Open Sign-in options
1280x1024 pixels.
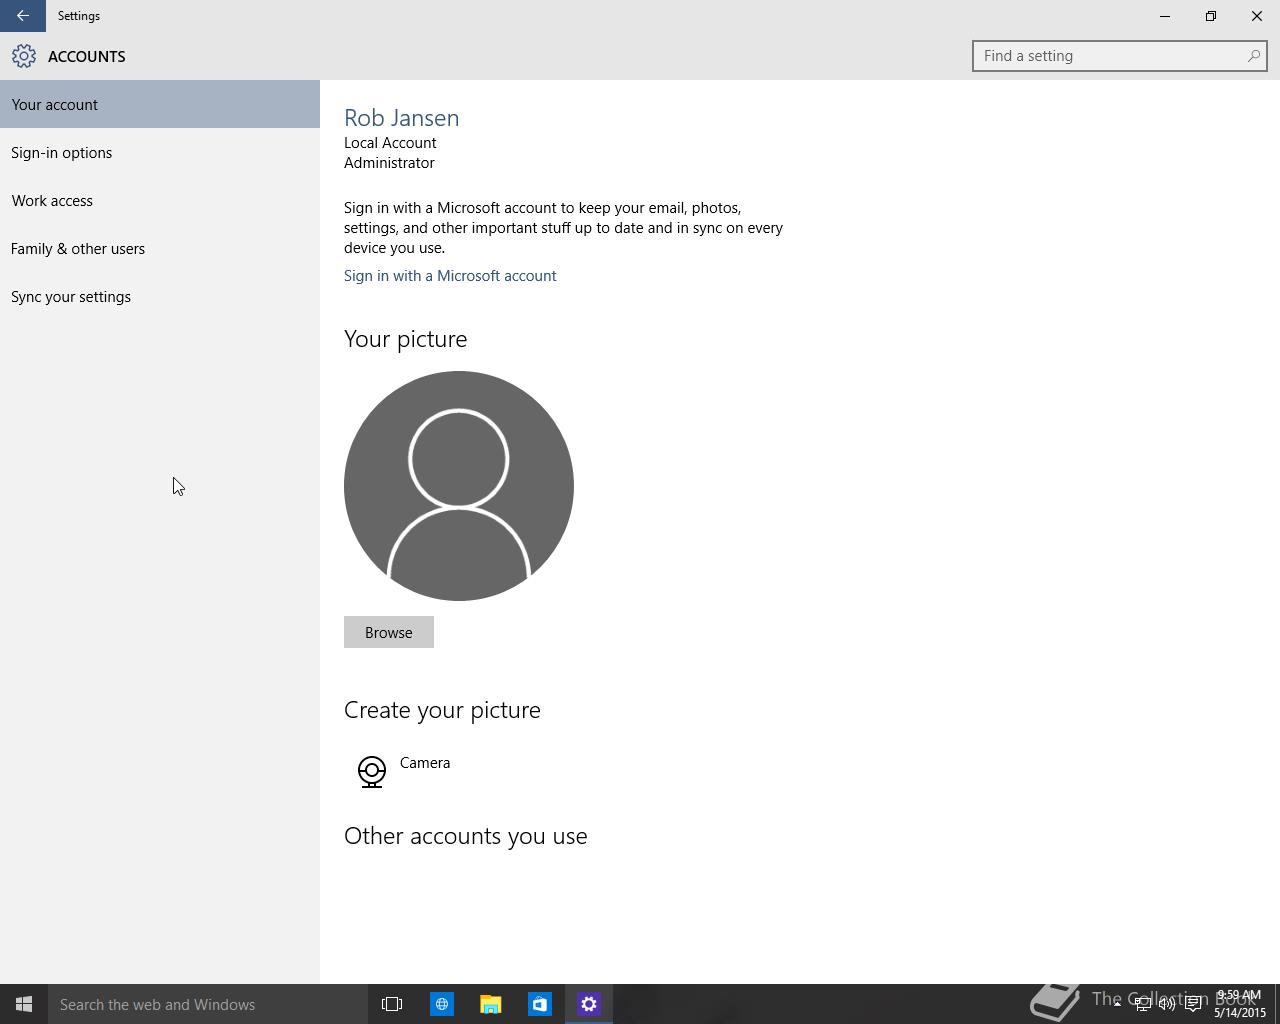tap(160, 152)
